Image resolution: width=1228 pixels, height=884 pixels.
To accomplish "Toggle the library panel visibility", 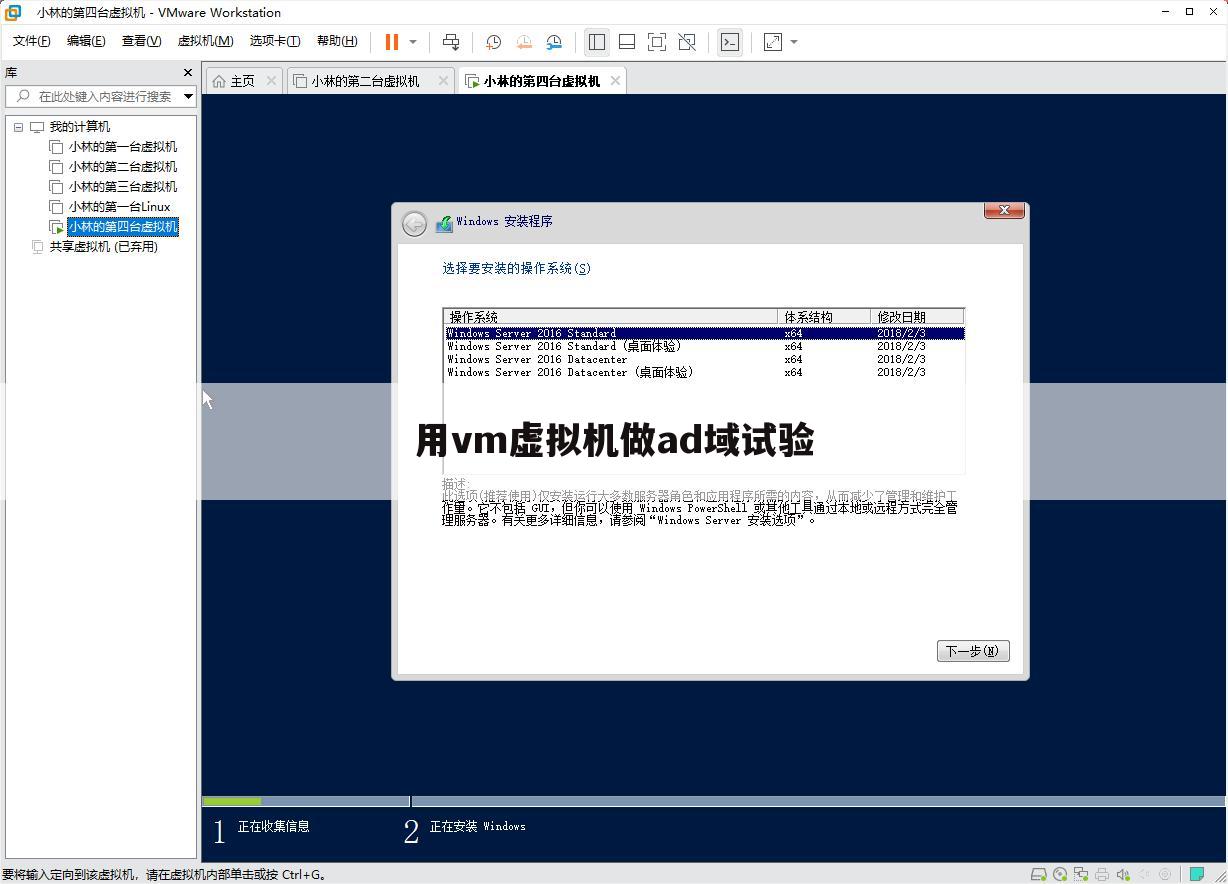I will pyautogui.click(x=597, y=42).
